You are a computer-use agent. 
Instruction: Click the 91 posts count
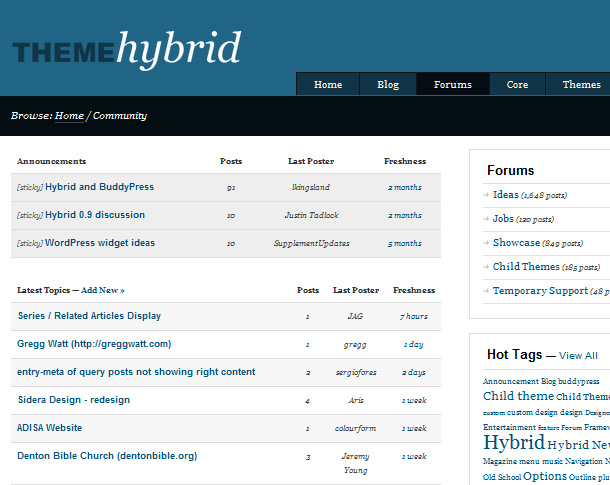pyautogui.click(x=231, y=187)
